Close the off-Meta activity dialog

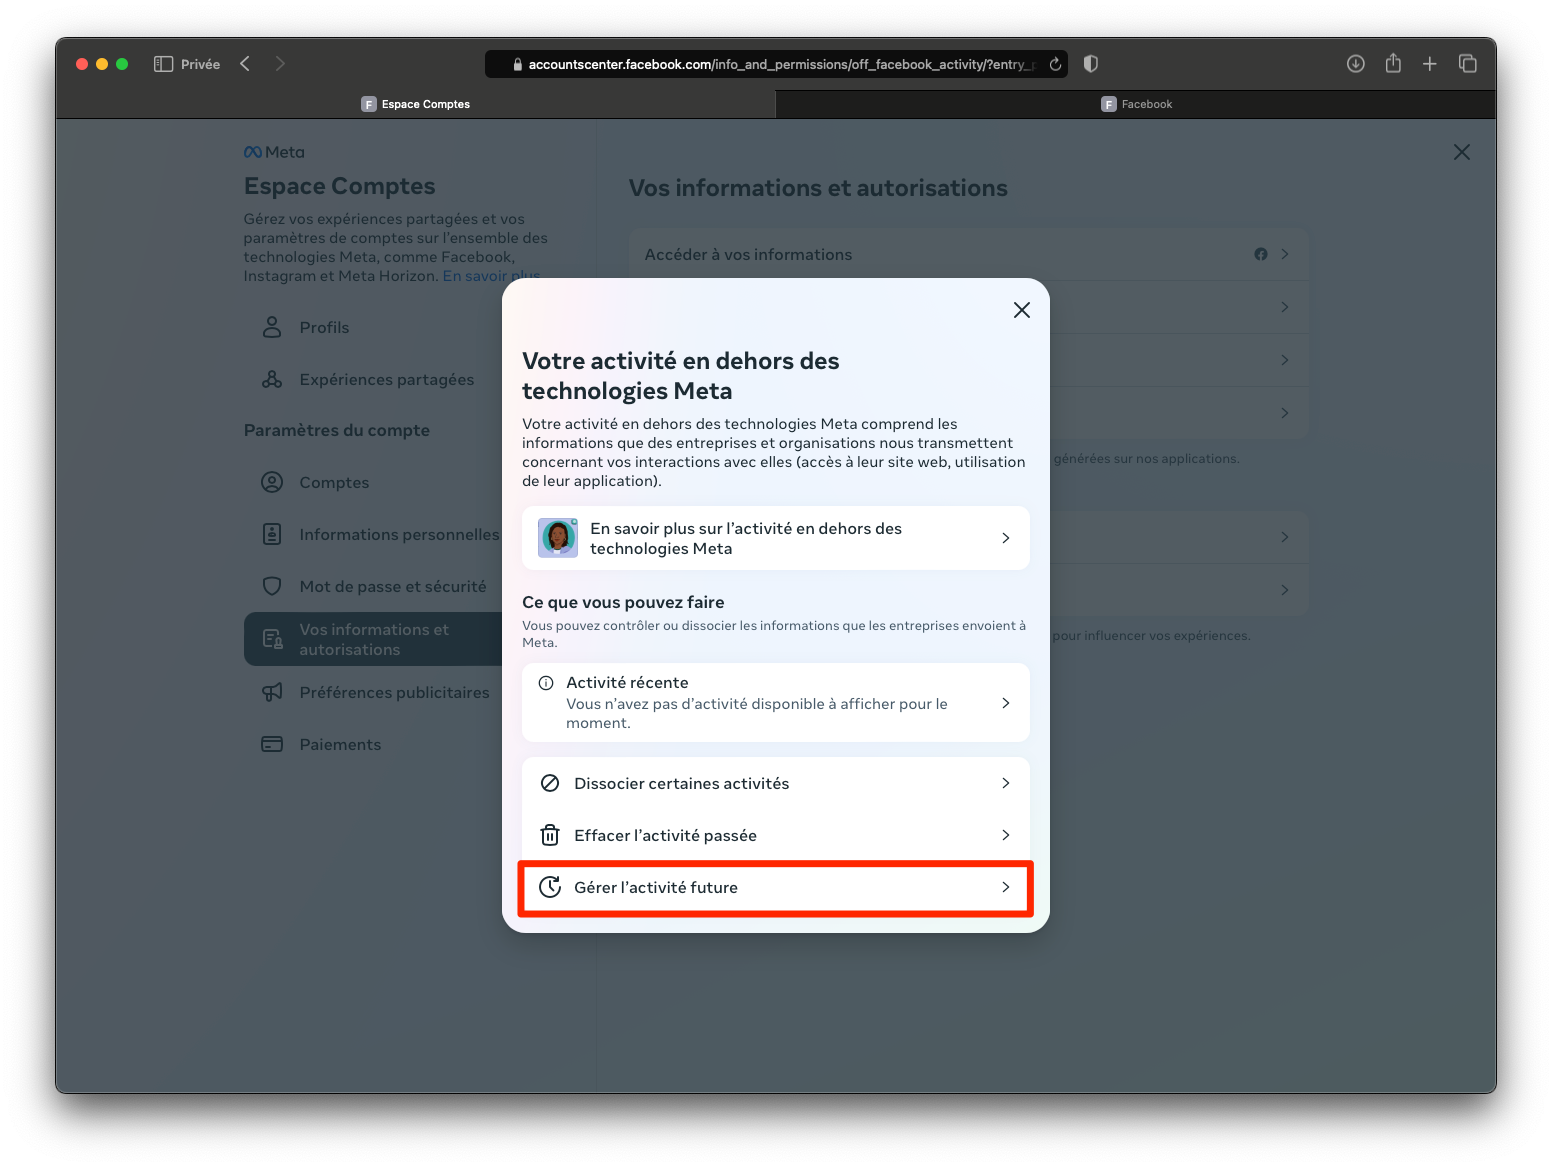(x=1021, y=310)
